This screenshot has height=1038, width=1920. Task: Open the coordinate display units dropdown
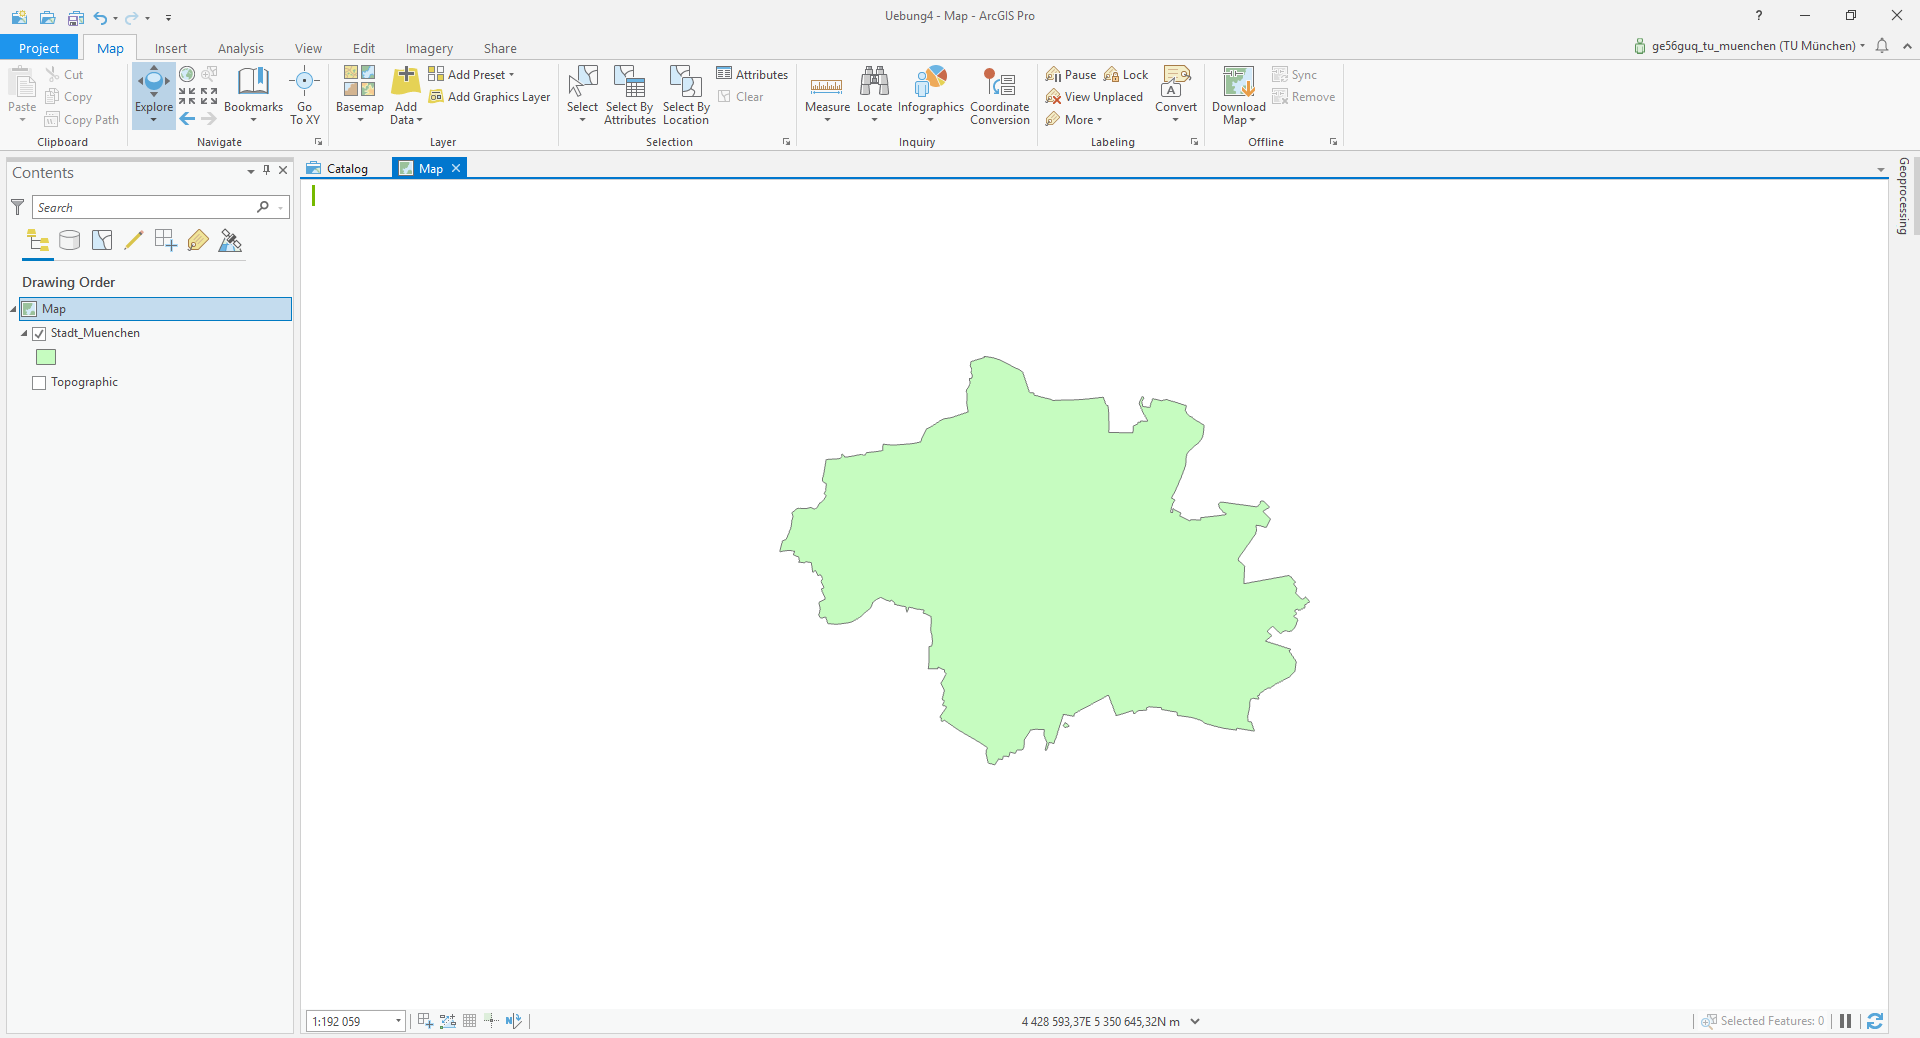pos(1195,1021)
